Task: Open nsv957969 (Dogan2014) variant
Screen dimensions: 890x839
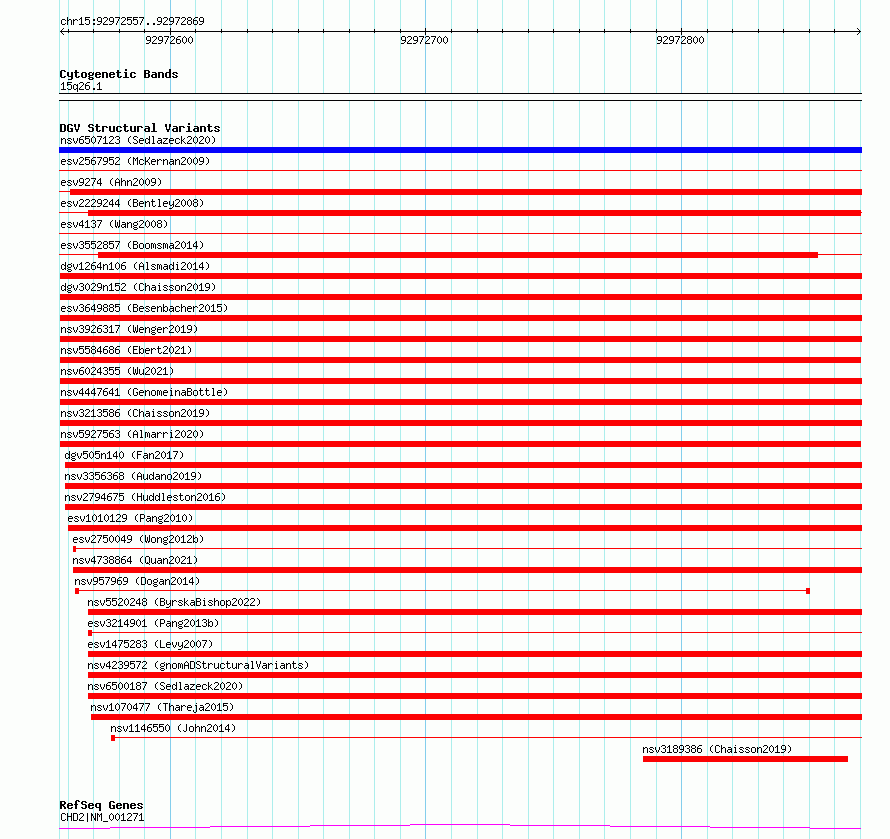Action: click(x=137, y=581)
